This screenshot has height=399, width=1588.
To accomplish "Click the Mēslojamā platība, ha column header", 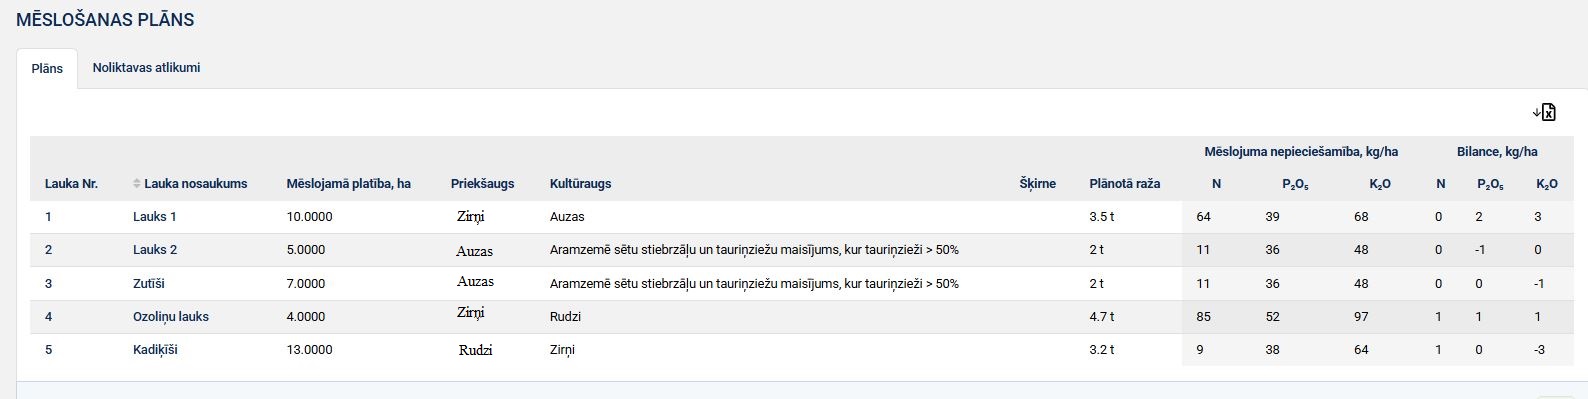I will 348,183.
